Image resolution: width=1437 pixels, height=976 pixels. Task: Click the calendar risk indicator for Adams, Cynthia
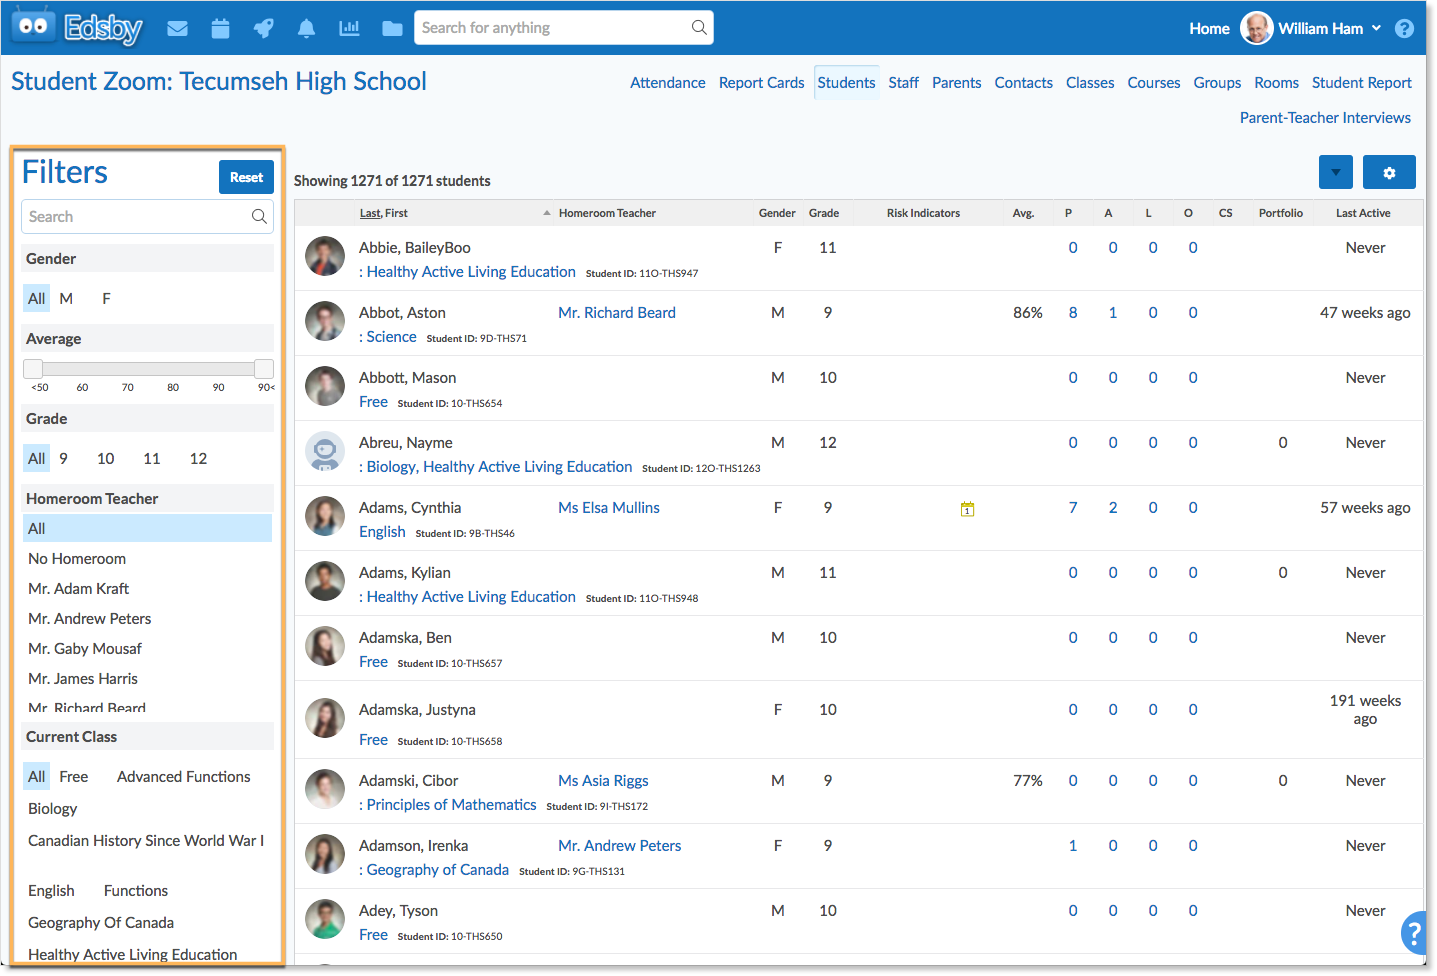click(967, 509)
